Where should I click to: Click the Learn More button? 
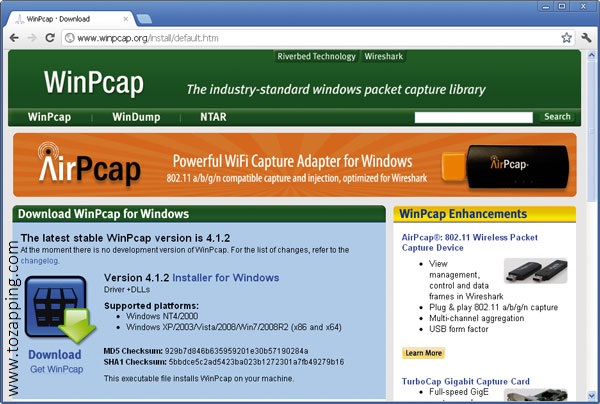coord(424,353)
